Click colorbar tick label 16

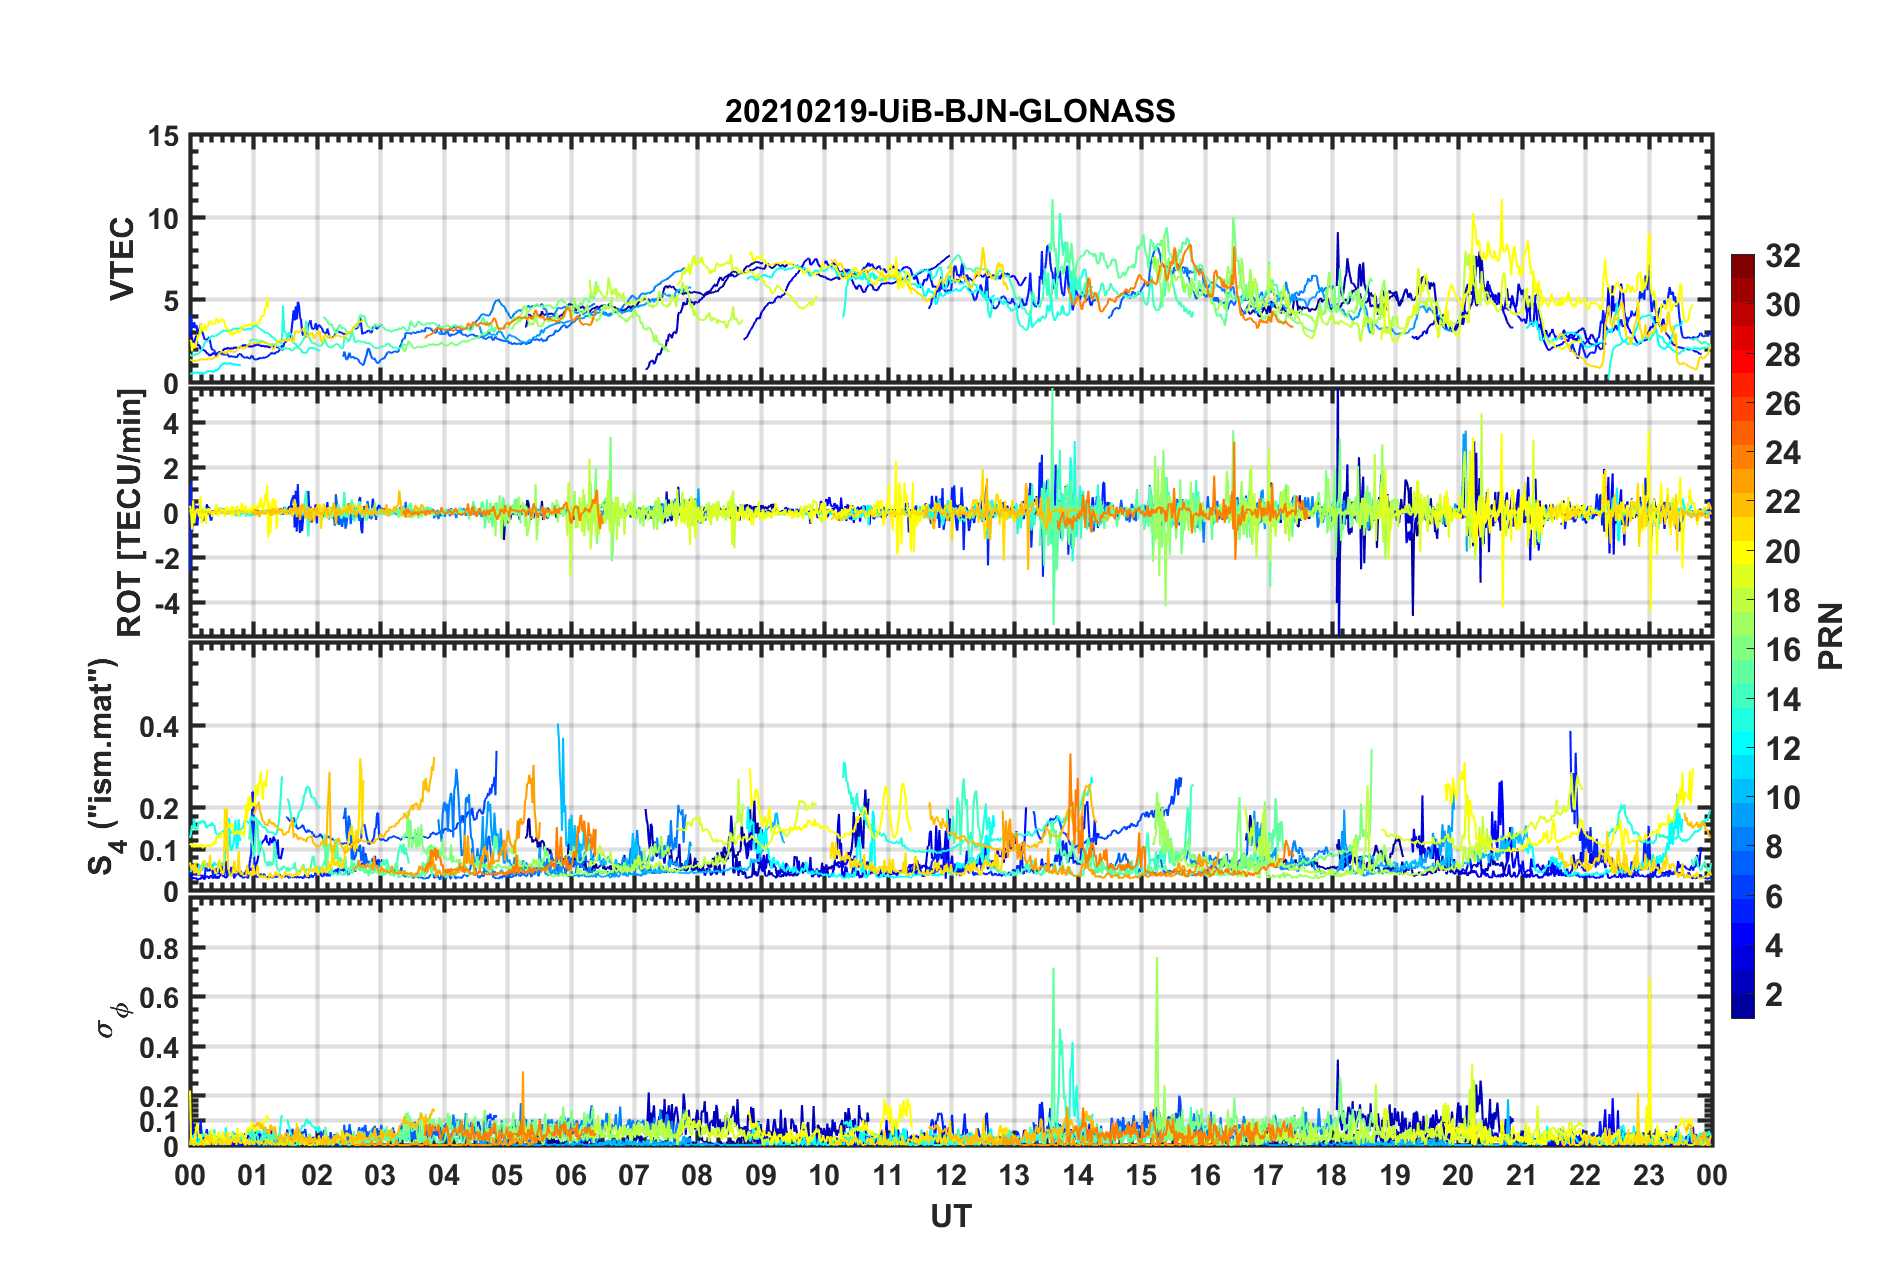tap(1783, 650)
